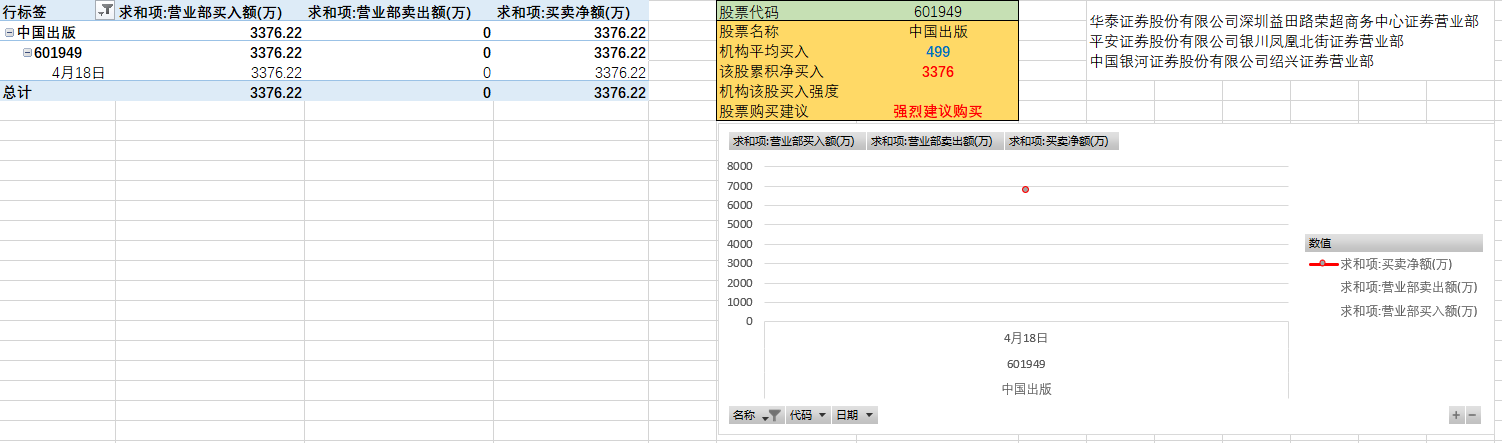Click chart field button 求和项:营业部买入额(万)
1502x443 pixels.
(797, 142)
